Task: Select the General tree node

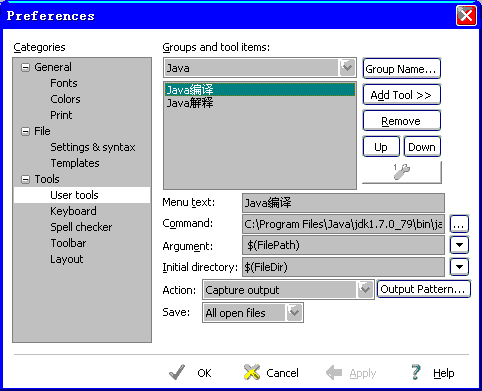Action: tap(53, 67)
